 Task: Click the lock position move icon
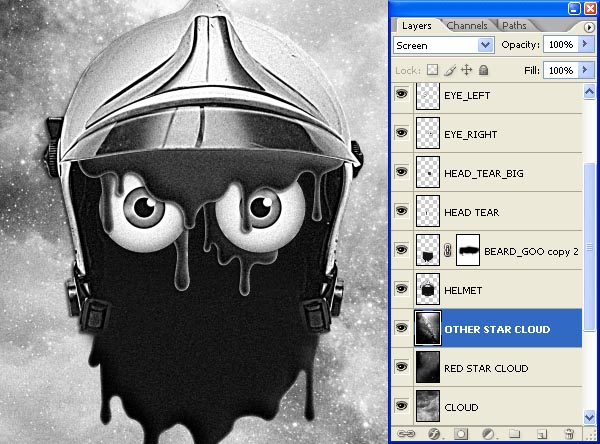tap(466, 70)
